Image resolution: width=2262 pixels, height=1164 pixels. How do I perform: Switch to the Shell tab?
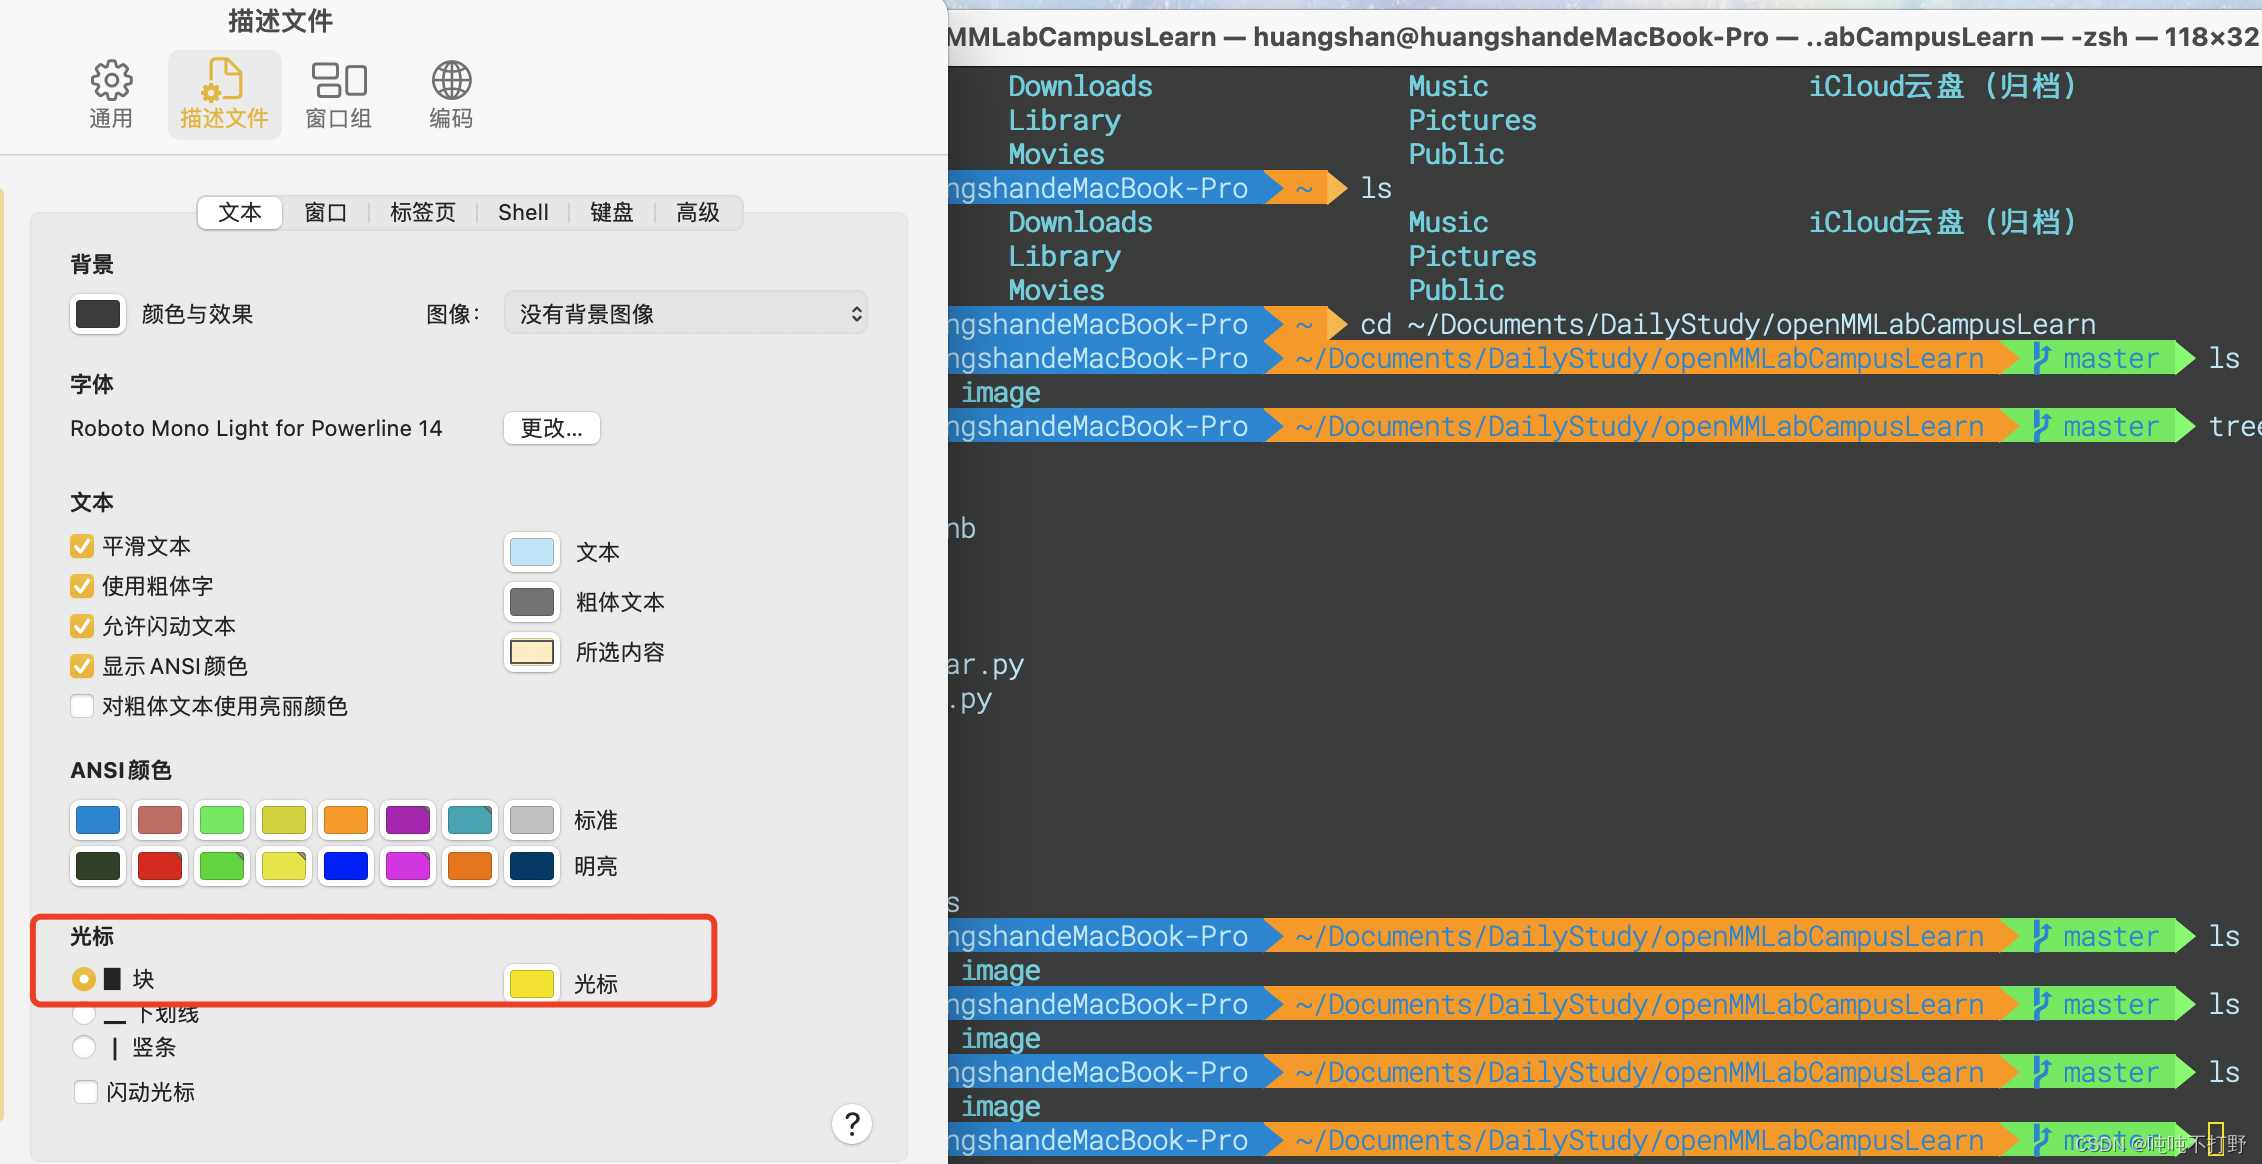pos(523,212)
